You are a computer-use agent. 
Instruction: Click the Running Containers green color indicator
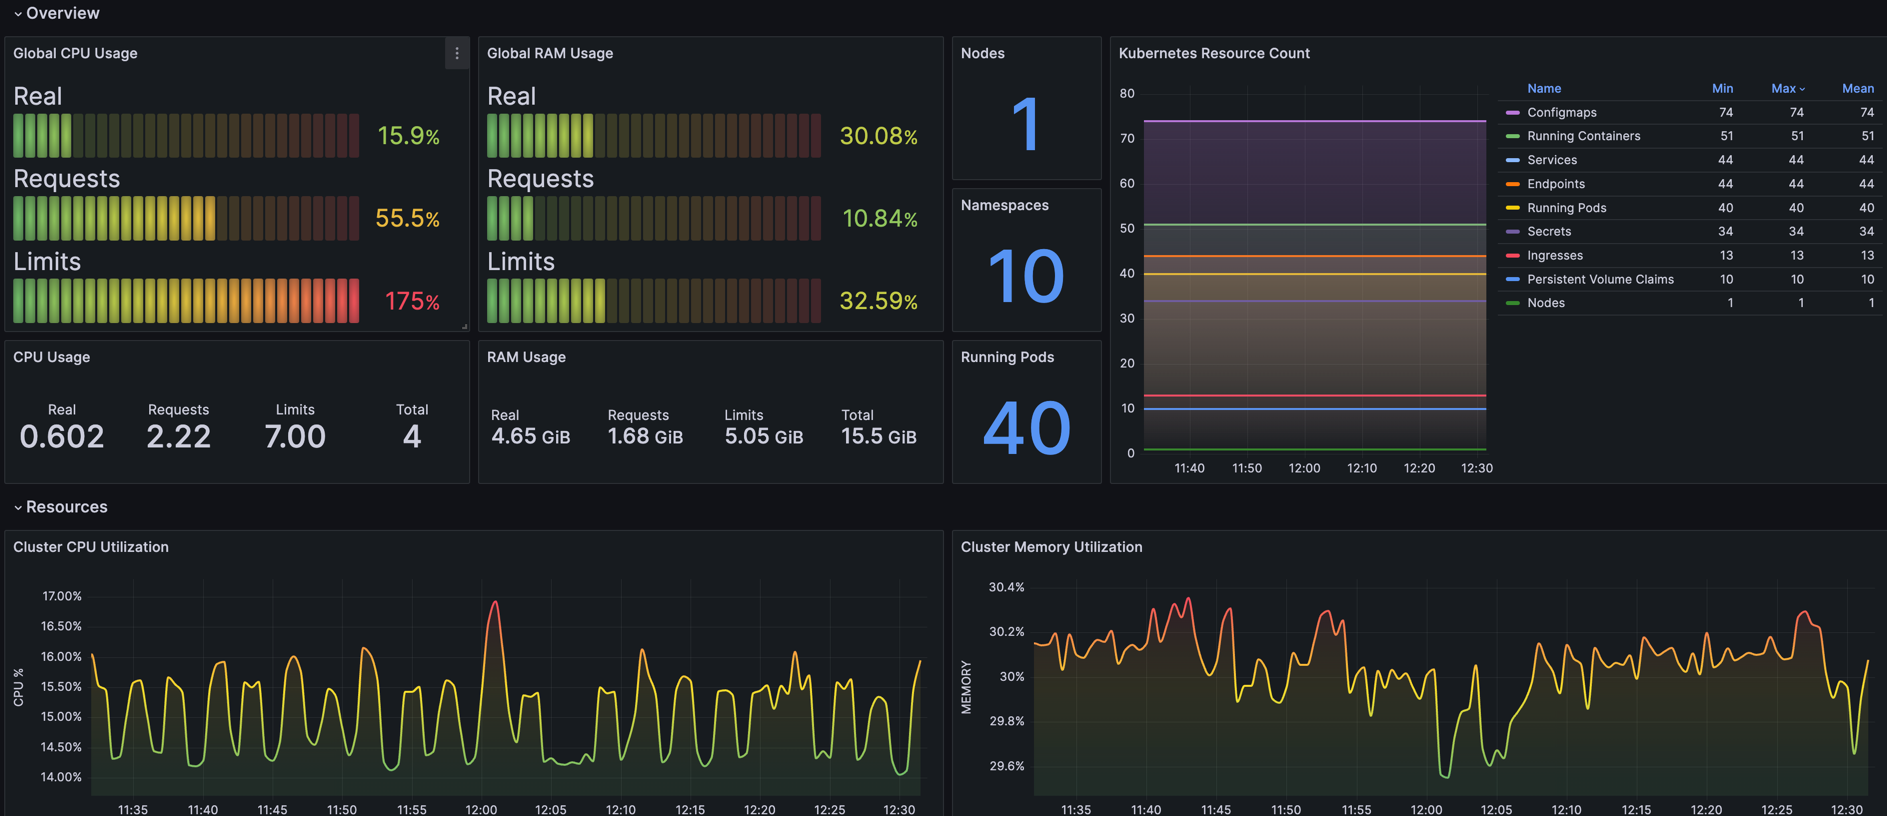[x=1512, y=136]
